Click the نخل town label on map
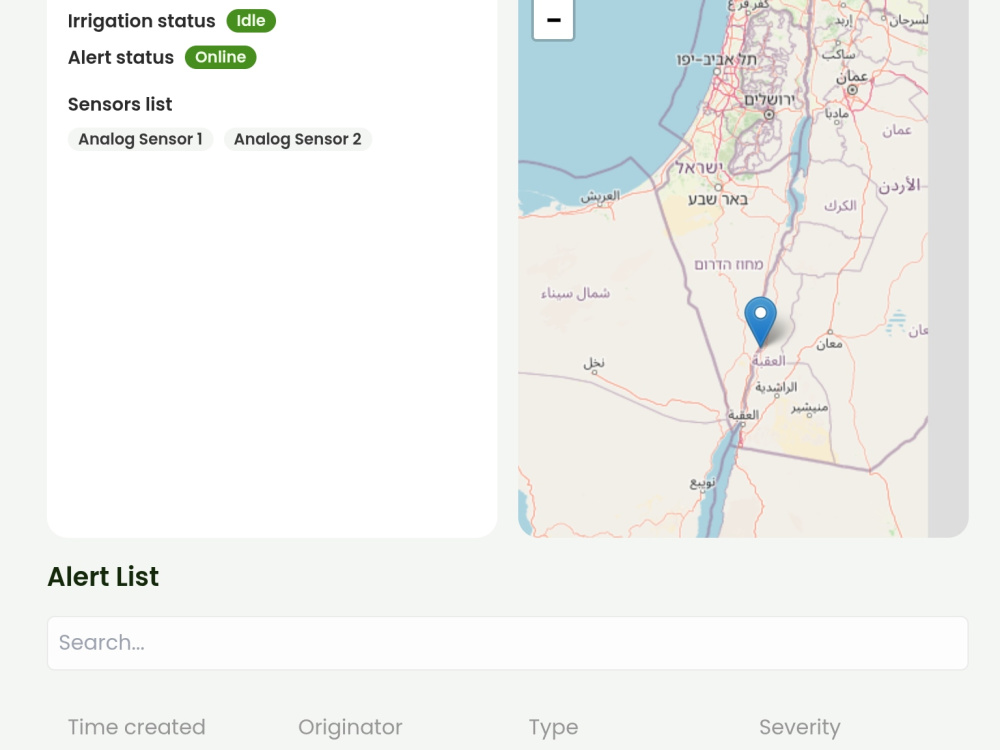Screen dimensions: 1000x750 pyautogui.click(x=594, y=362)
